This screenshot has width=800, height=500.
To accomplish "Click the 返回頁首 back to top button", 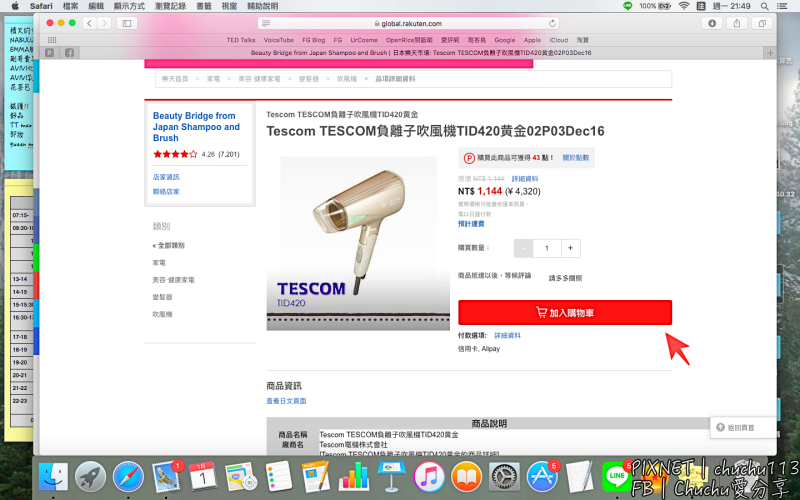I will [x=735, y=428].
